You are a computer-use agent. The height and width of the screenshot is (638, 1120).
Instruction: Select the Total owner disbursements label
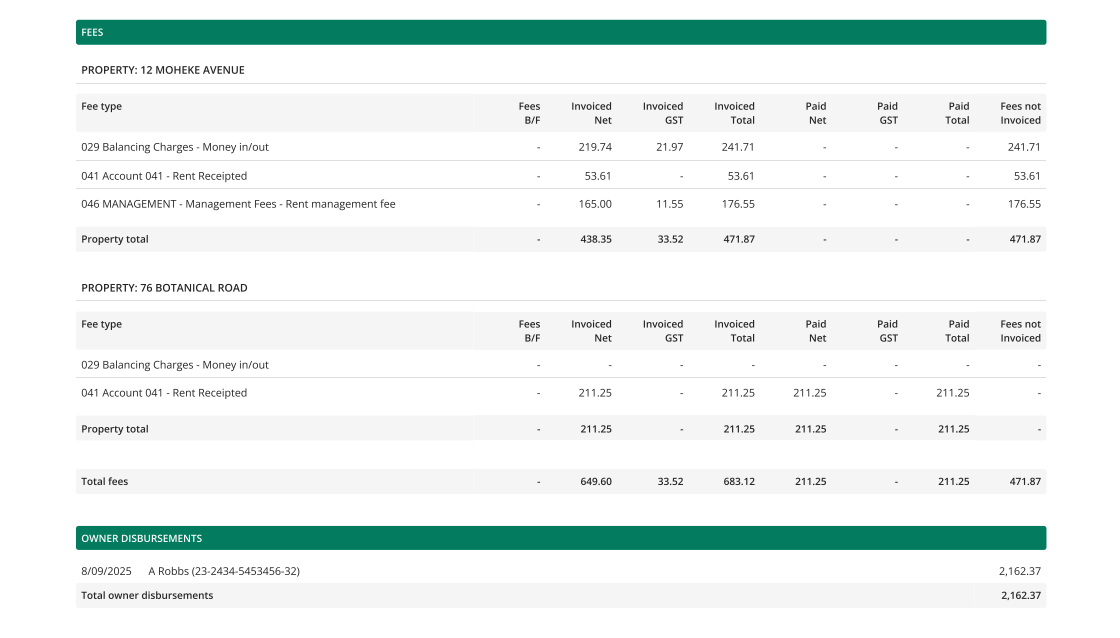[x=147, y=596]
